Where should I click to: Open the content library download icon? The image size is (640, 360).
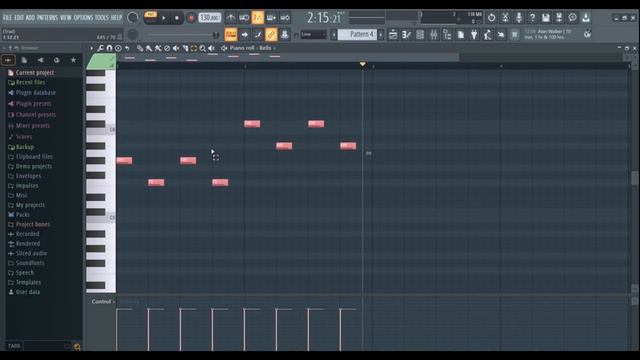pyautogui.click(x=586, y=18)
